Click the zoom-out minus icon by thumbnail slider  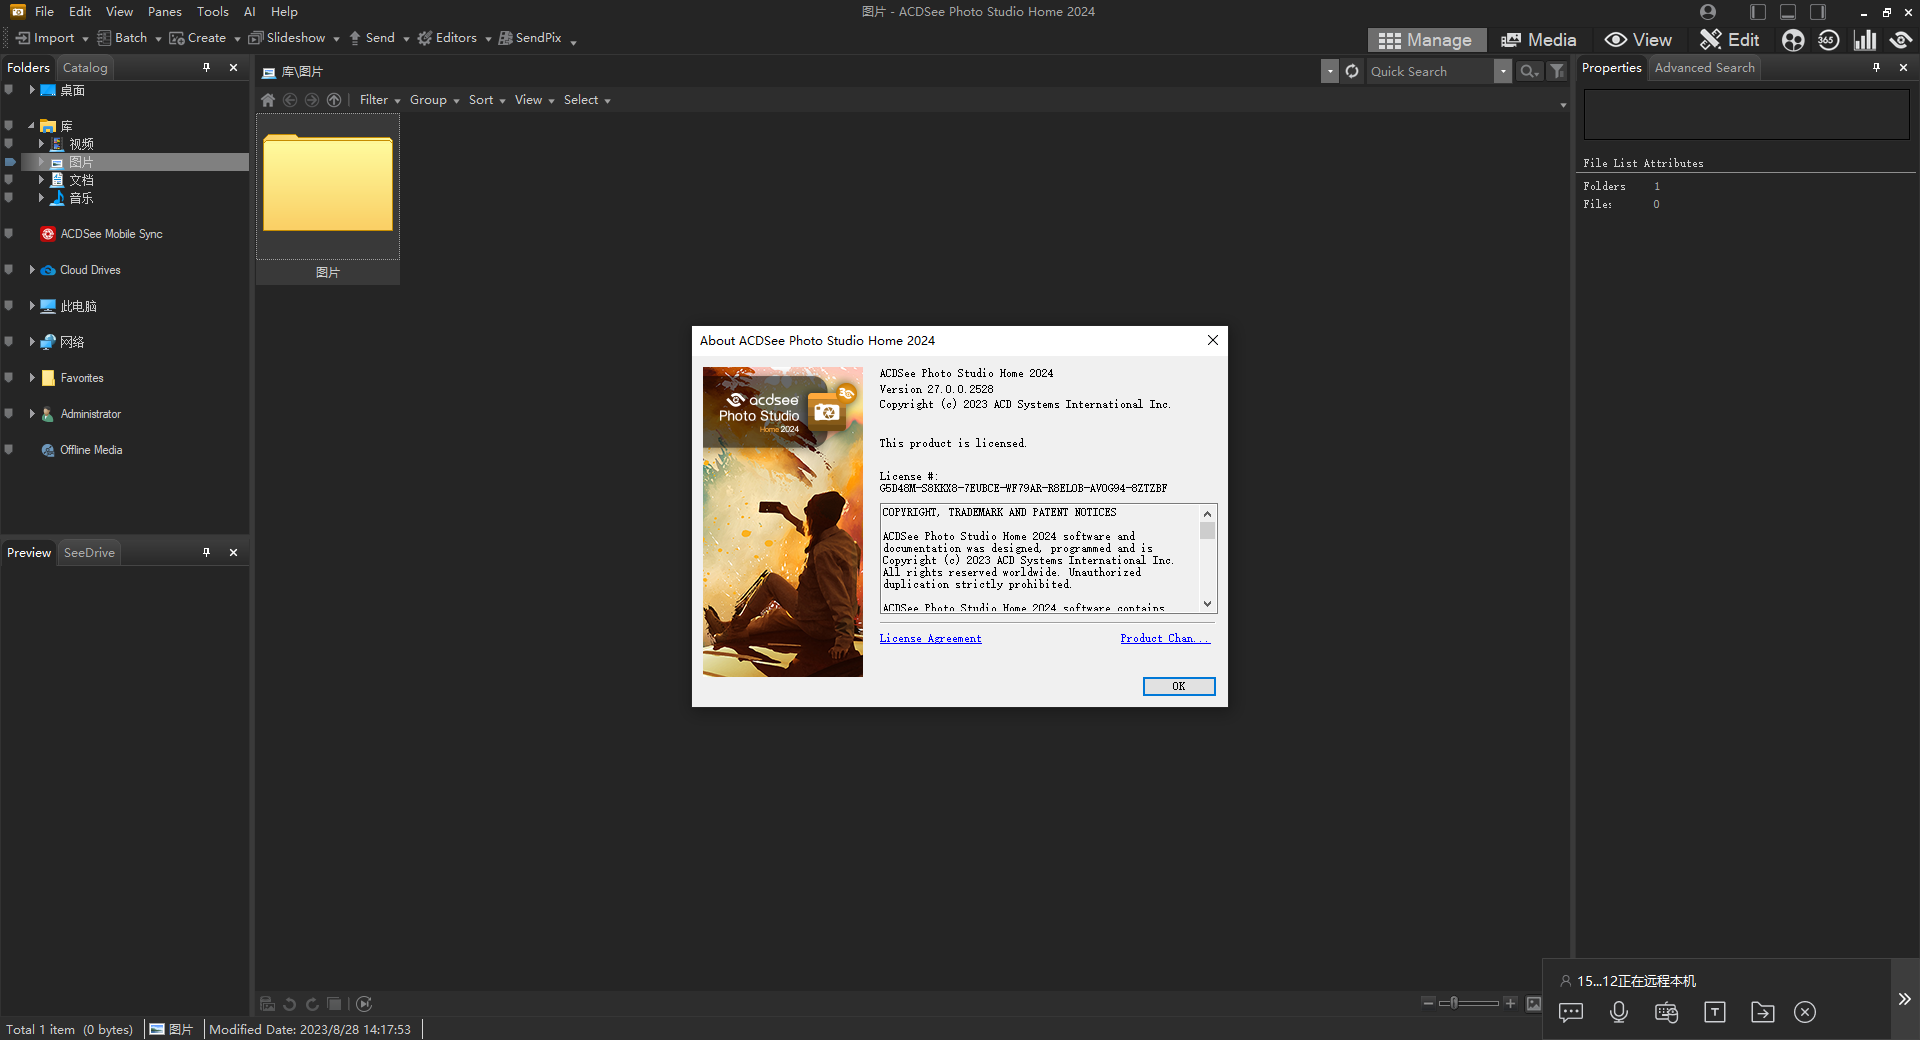click(x=1428, y=1003)
